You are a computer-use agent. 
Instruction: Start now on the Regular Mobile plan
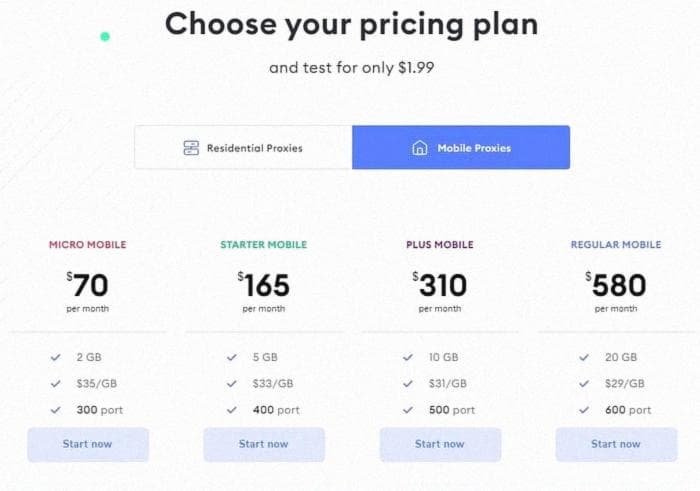(616, 444)
